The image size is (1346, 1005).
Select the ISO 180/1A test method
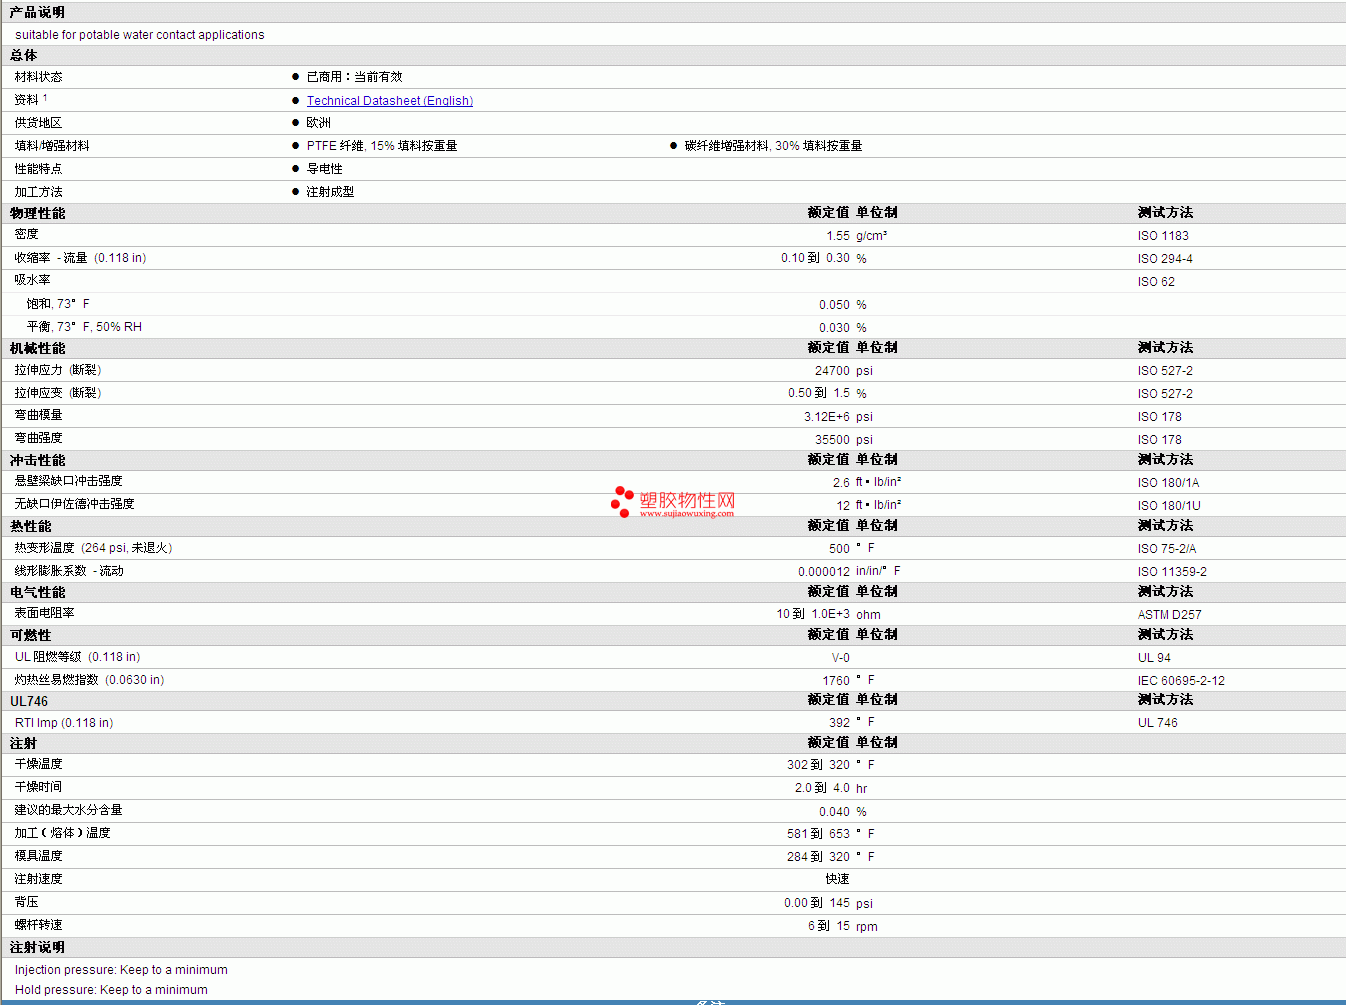coord(1169,483)
